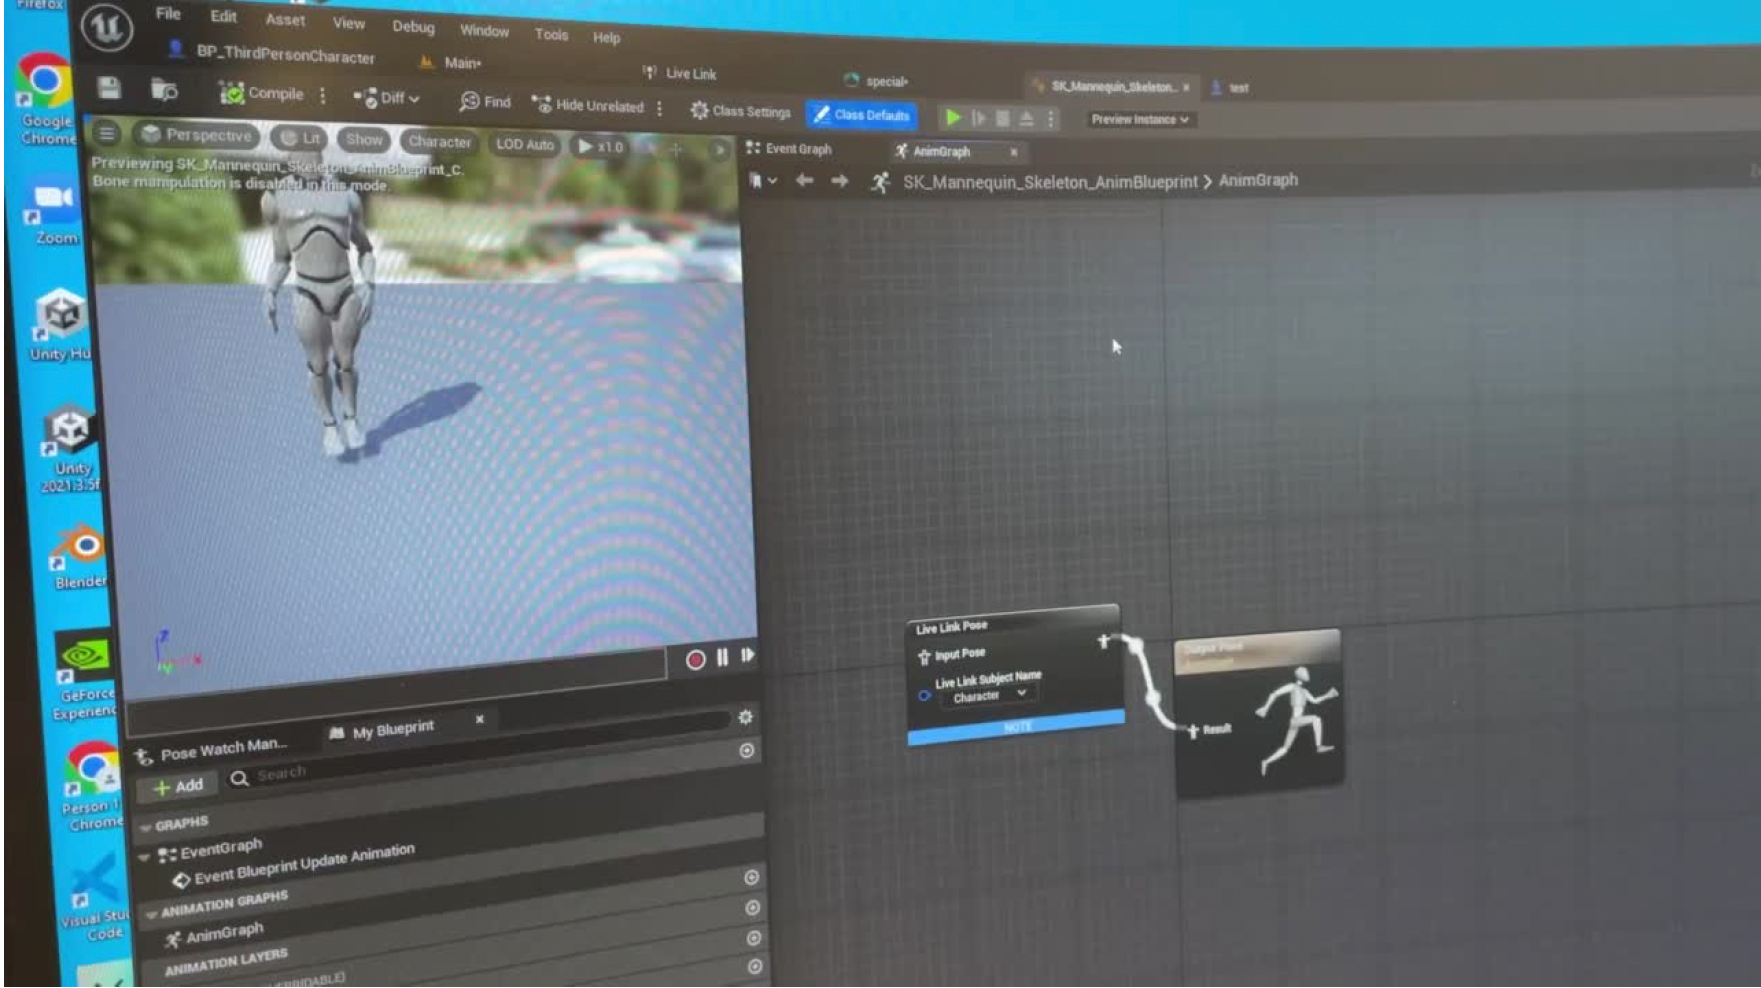Open the Edit menu

point(223,17)
